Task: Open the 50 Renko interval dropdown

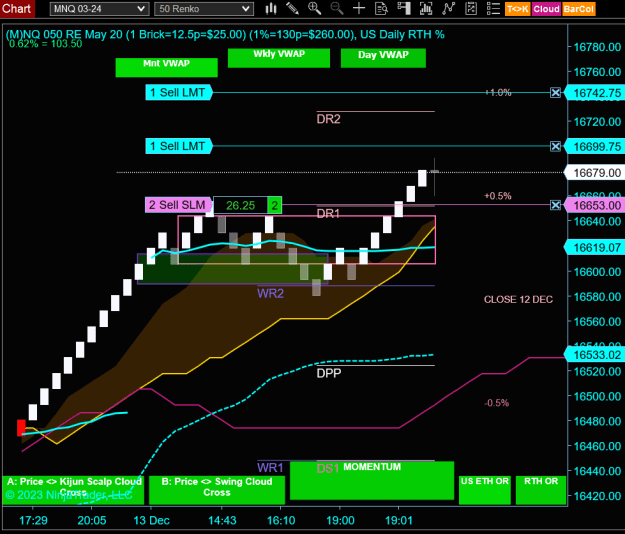Action: pyautogui.click(x=204, y=9)
